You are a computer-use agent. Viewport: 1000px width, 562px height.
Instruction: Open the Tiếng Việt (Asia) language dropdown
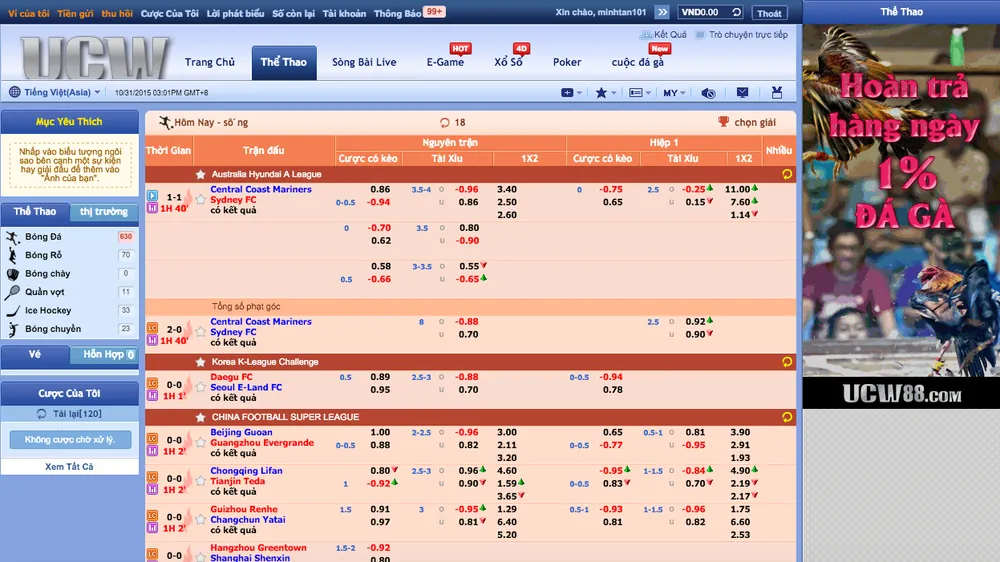[x=55, y=93]
